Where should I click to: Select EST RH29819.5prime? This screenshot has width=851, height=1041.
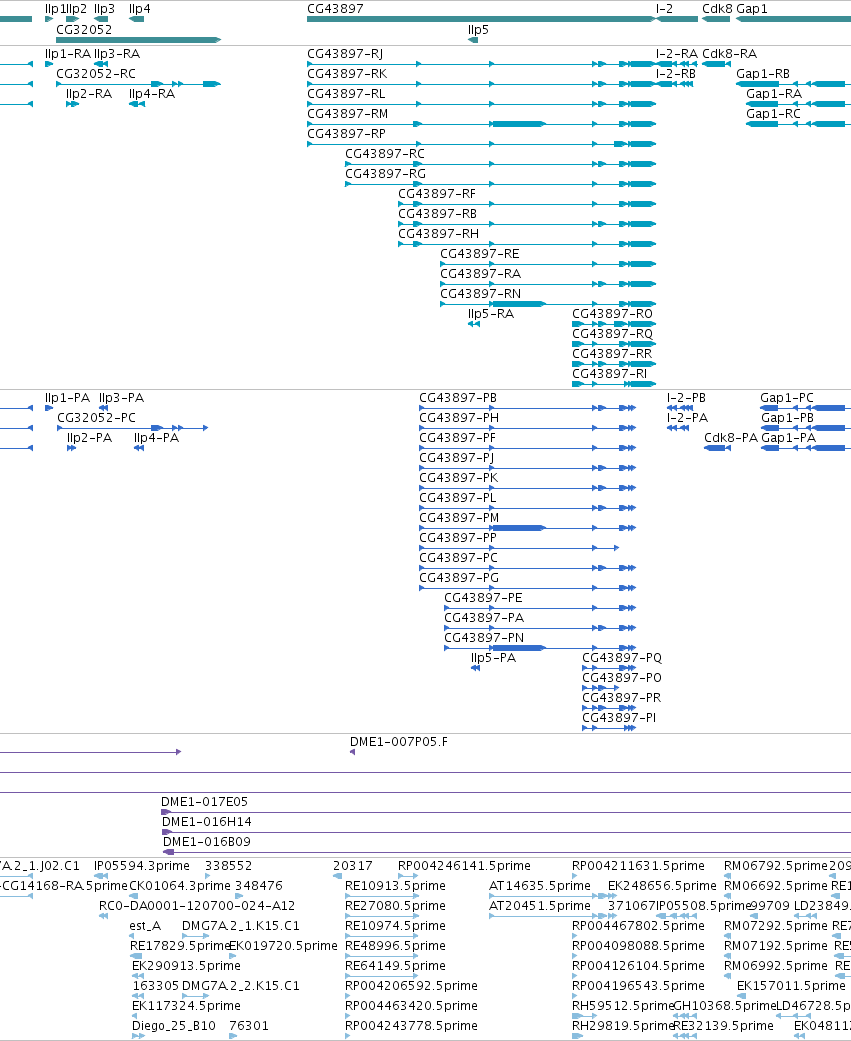click(578, 1036)
